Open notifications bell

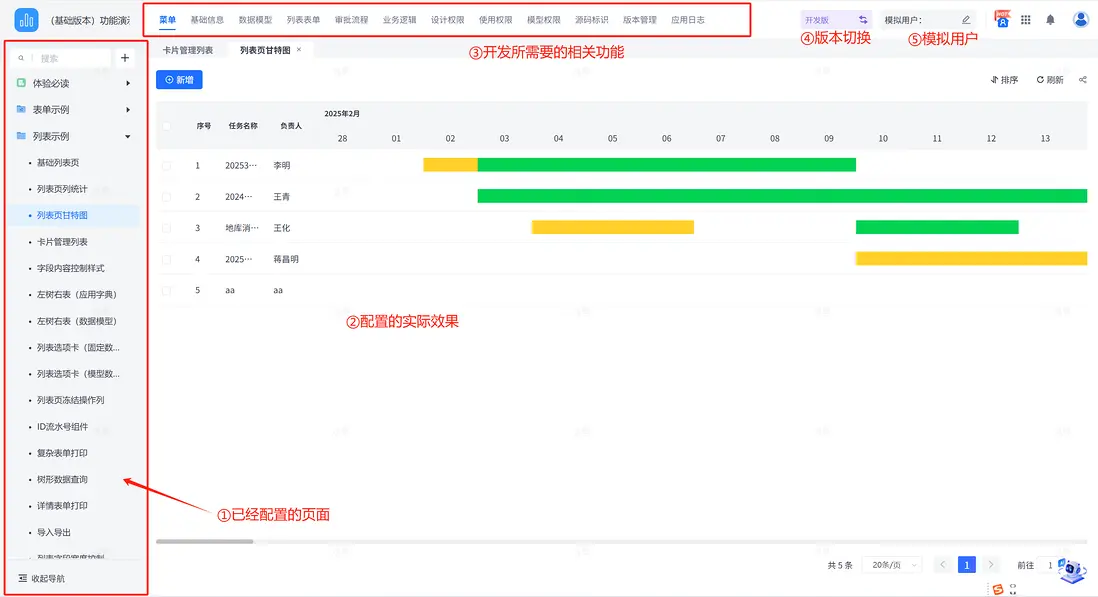[x=1050, y=20]
